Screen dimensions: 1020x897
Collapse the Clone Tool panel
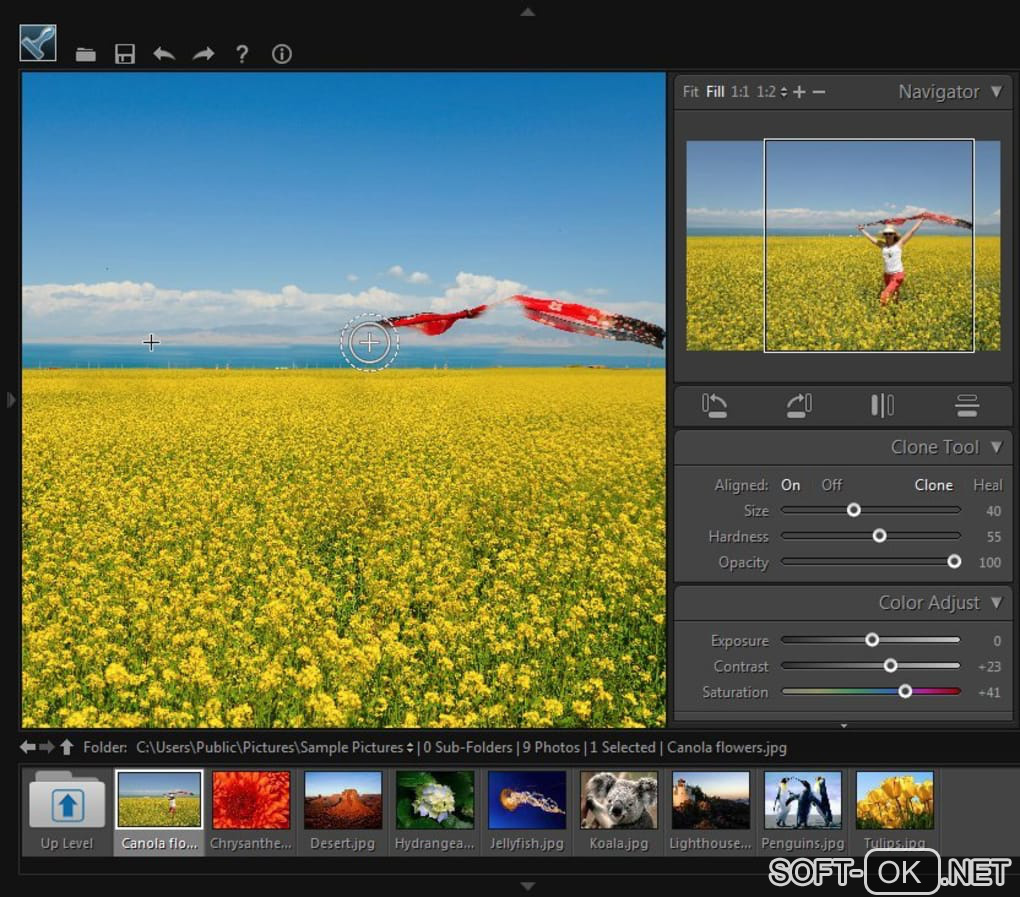click(995, 447)
